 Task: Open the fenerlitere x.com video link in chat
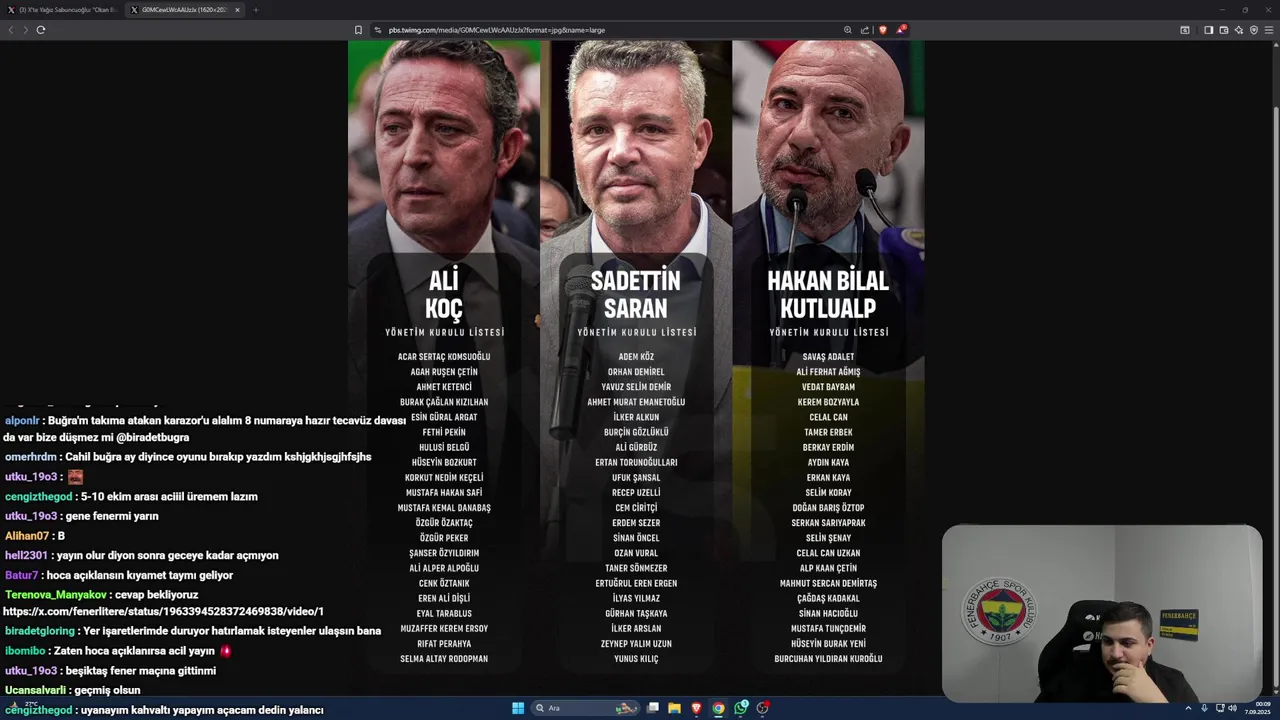163,611
